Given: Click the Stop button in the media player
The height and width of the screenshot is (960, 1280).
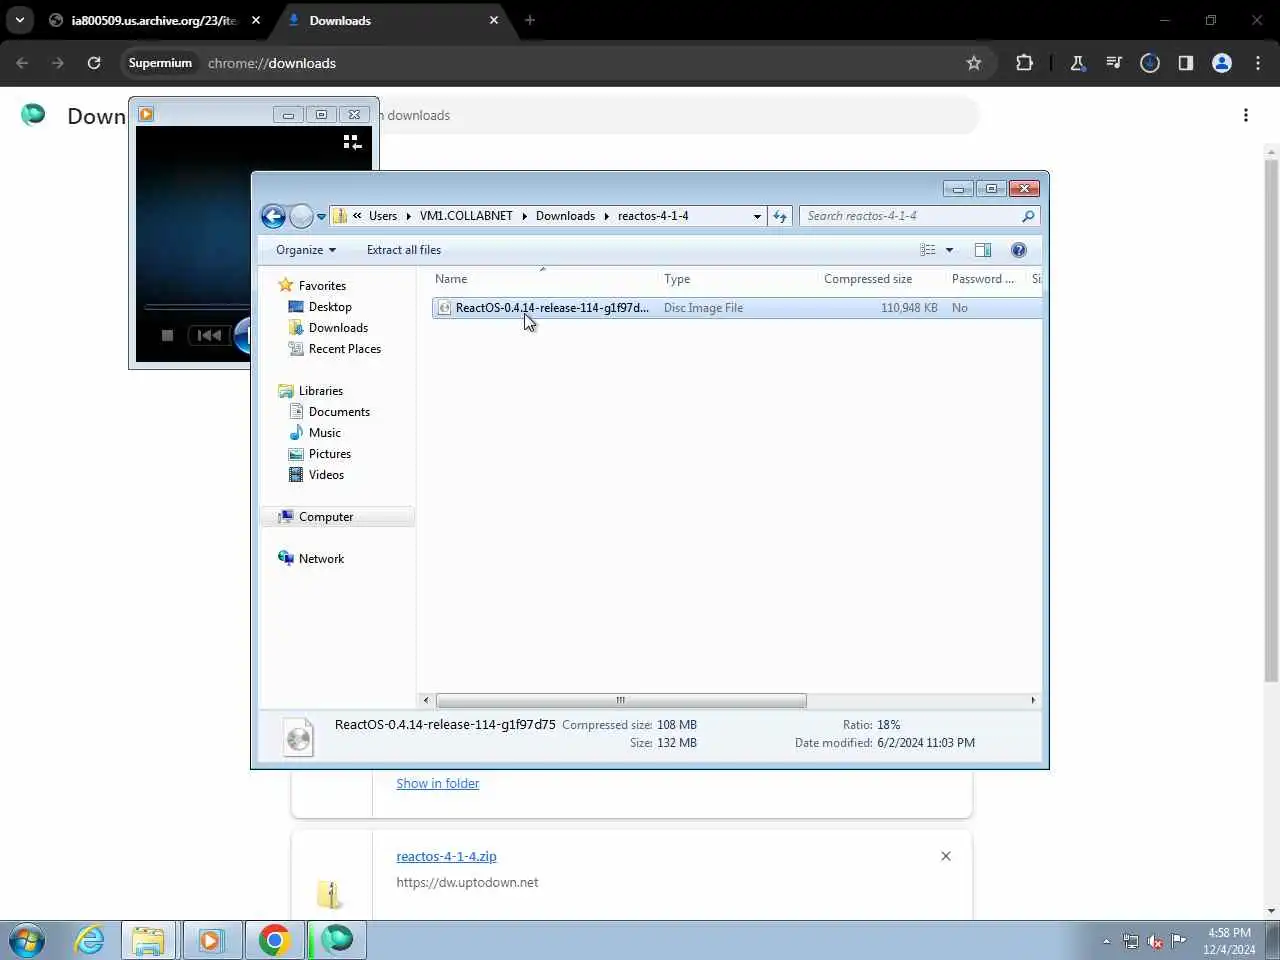Looking at the screenshot, I should 167,335.
